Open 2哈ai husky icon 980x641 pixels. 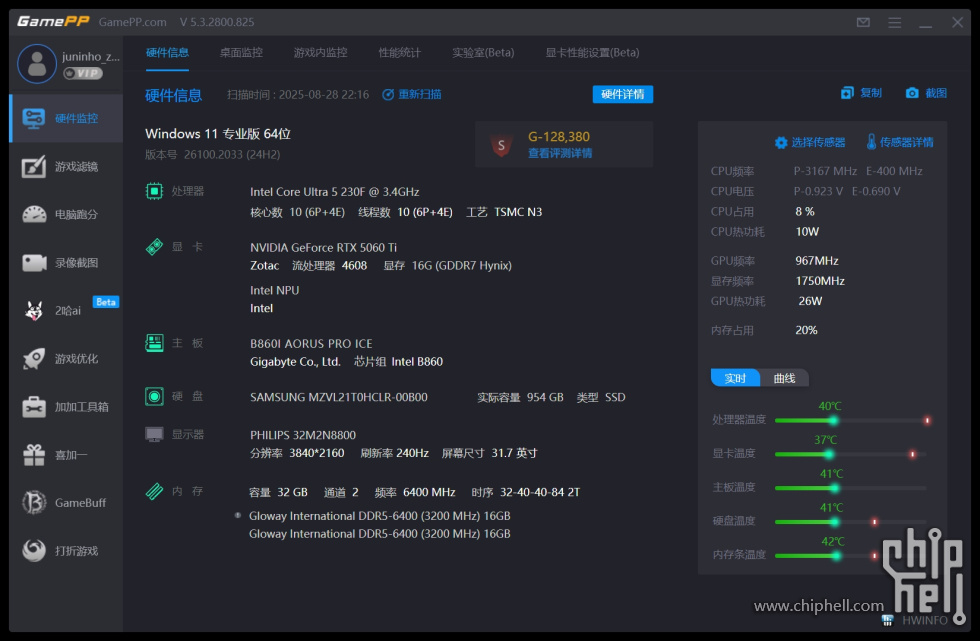pos(34,311)
